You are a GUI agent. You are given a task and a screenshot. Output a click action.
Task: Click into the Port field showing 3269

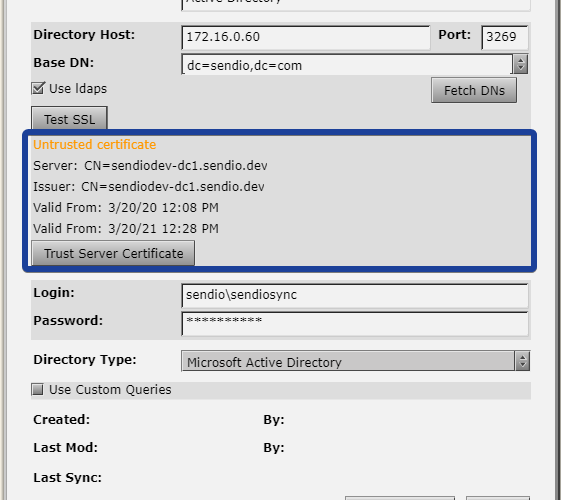pos(505,37)
